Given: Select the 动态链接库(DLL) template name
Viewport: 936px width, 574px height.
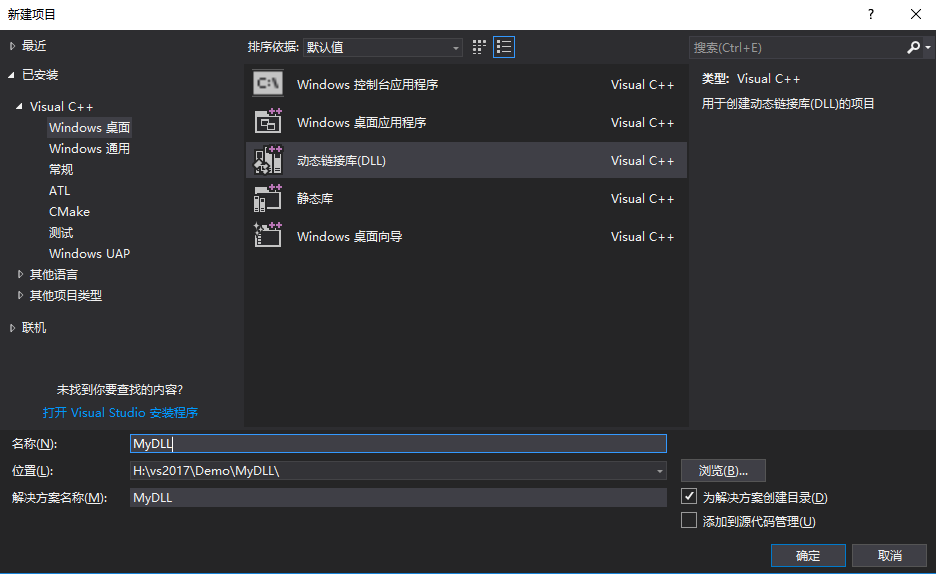Looking at the screenshot, I should pyautogui.click(x=341, y=161).
